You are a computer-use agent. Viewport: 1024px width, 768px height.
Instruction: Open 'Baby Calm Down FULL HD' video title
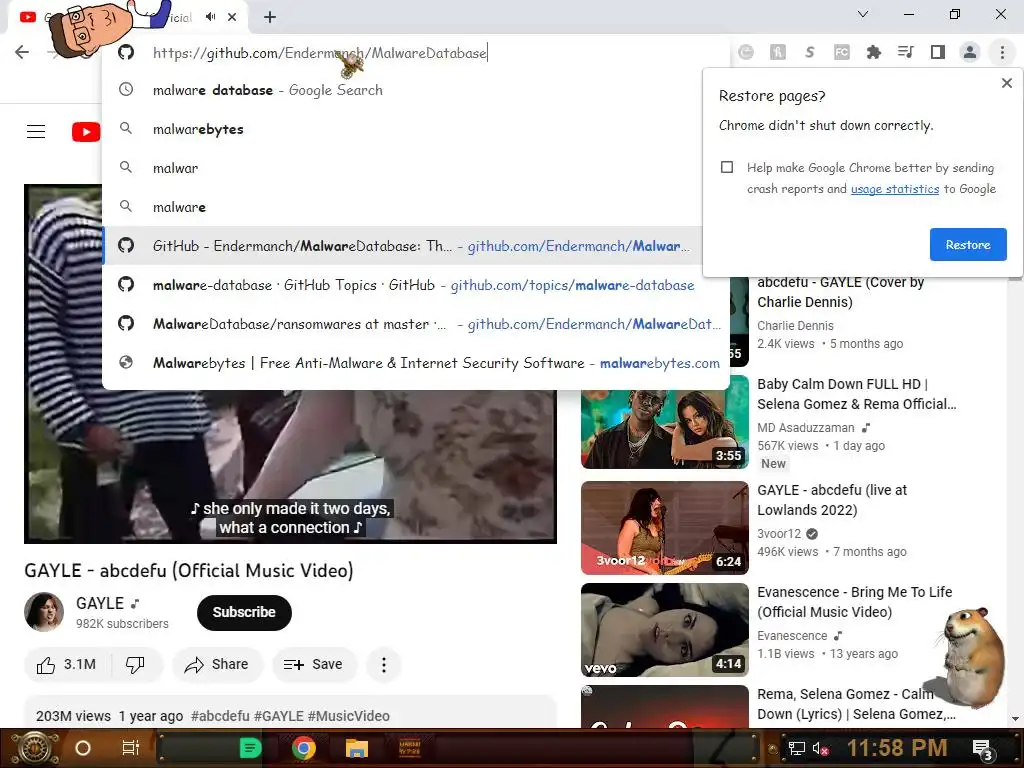point(856,394)
